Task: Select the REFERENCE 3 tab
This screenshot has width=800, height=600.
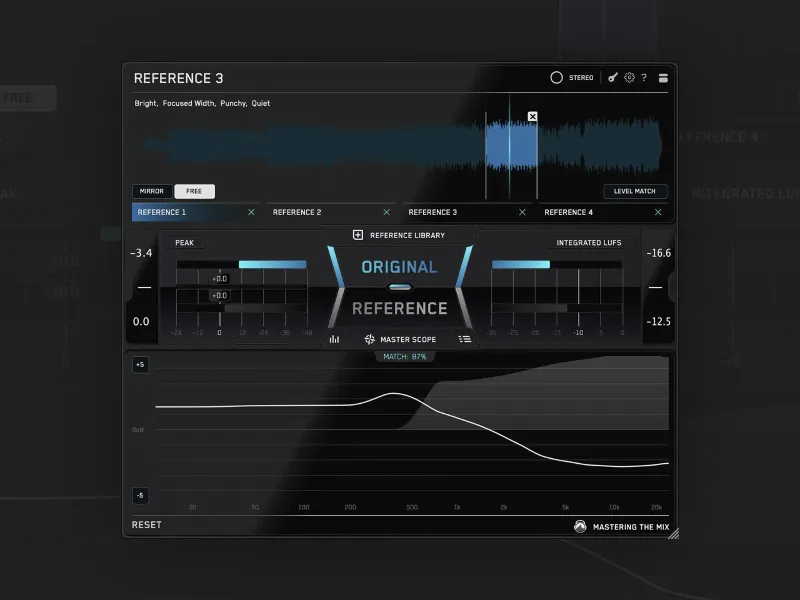Action: pyautogui.click(x=466, y=212)
